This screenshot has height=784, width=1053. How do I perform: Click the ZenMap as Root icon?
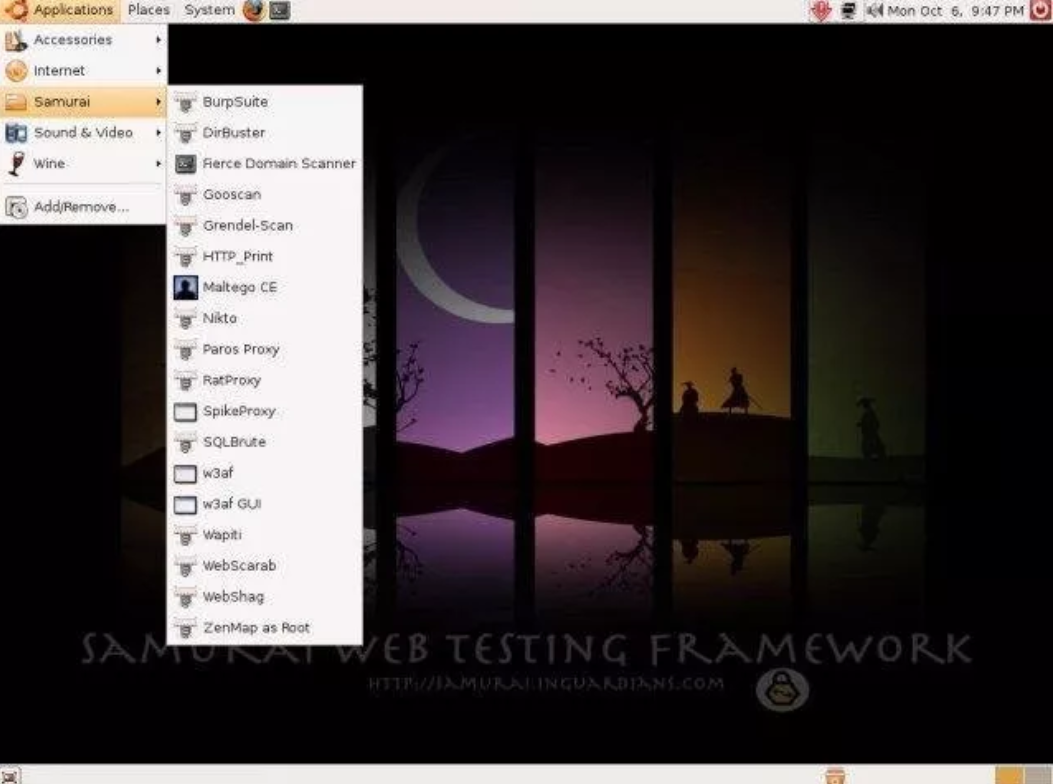[x=185, y=628]
